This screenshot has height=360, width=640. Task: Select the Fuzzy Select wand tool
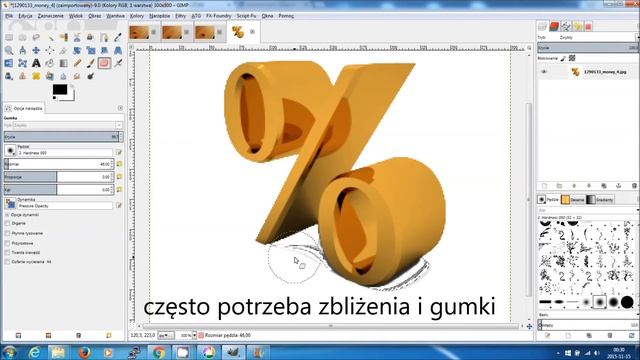click(x=50, y=38)
